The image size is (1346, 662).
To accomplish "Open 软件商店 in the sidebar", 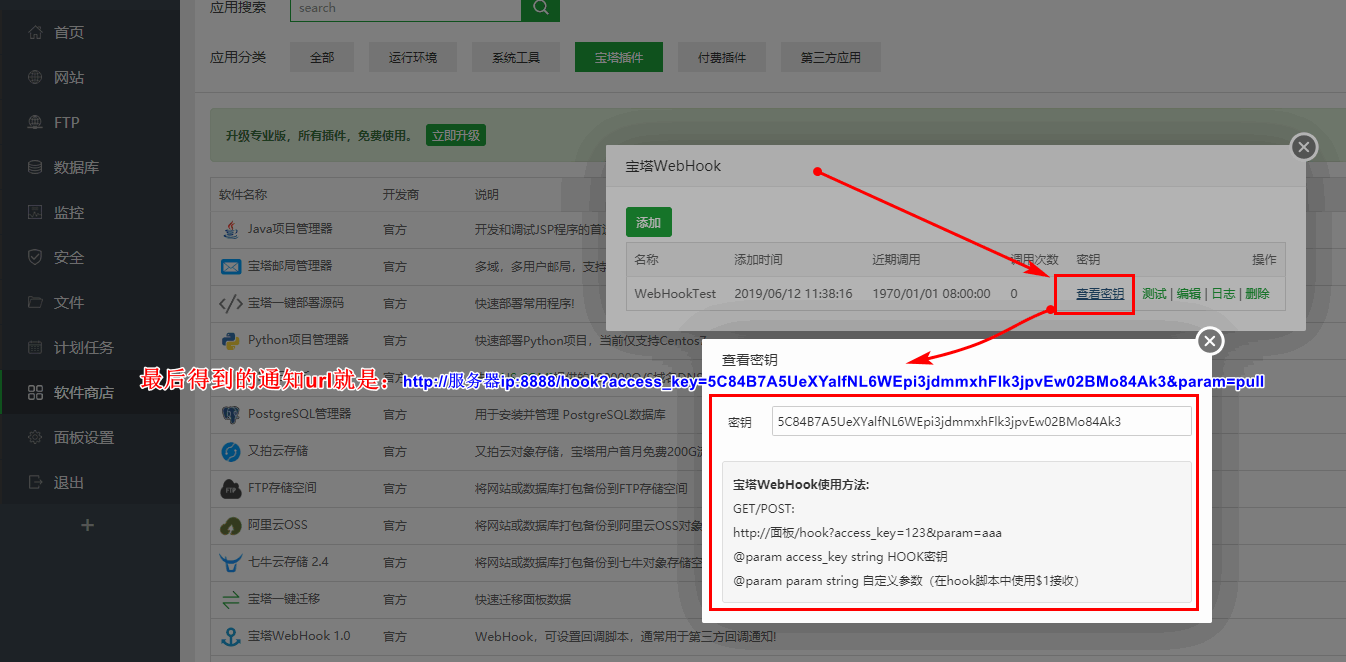I will (83, 393).
